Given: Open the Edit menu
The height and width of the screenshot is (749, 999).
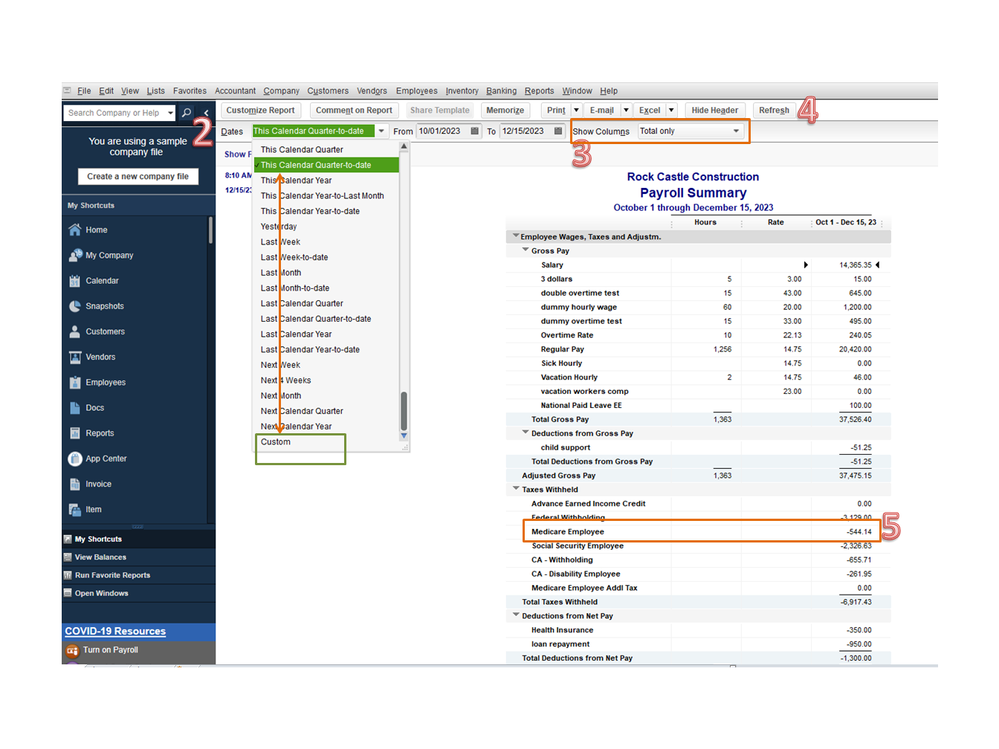Looking at the screenshot, I should click(106, 91).
